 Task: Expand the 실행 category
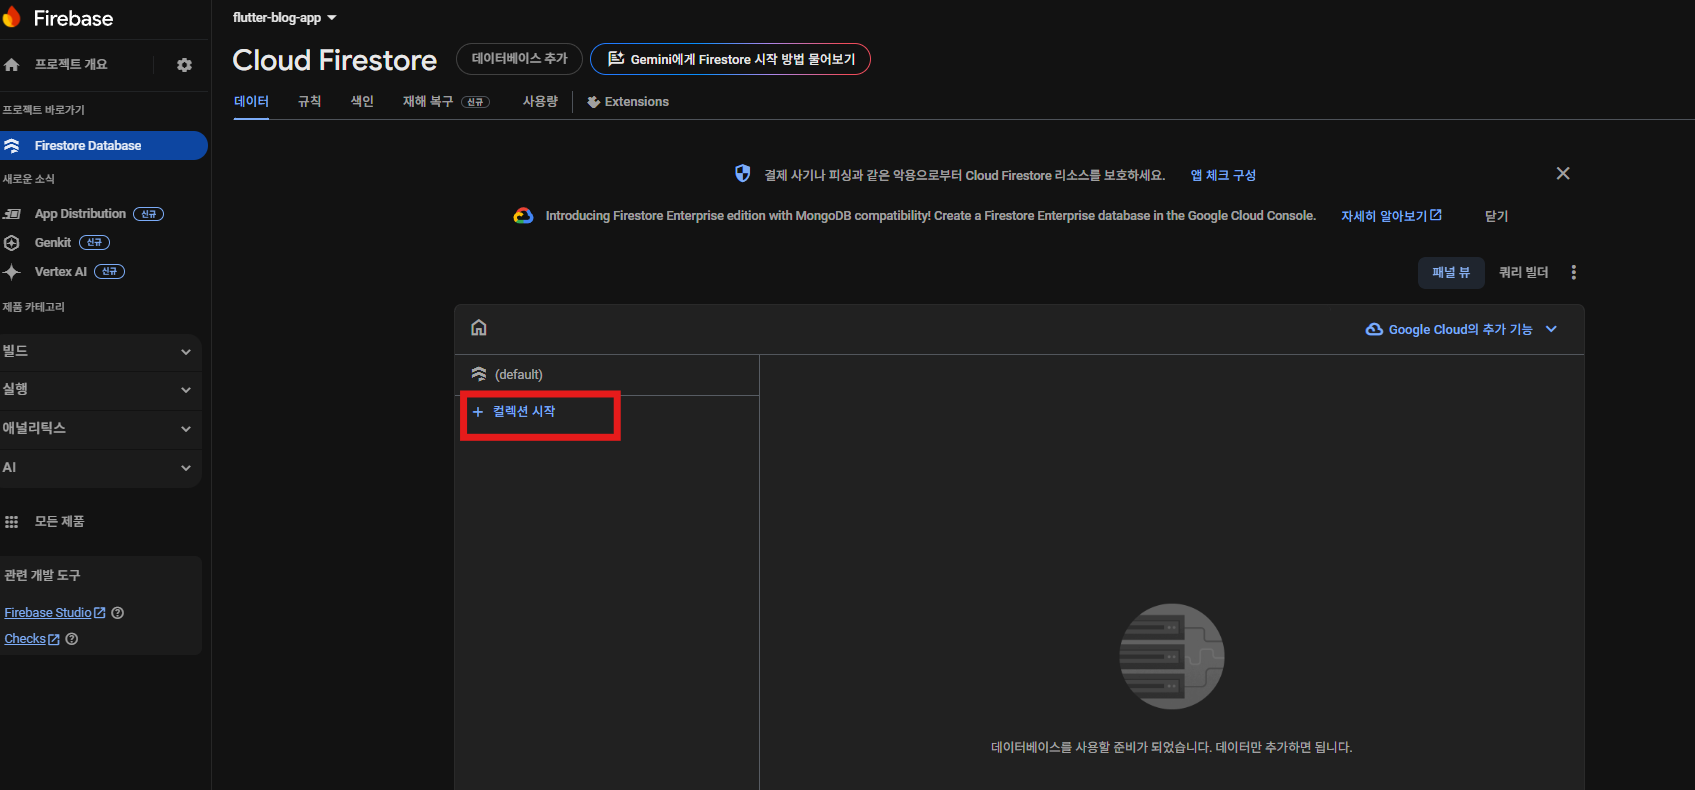click(x=100, y=390)
